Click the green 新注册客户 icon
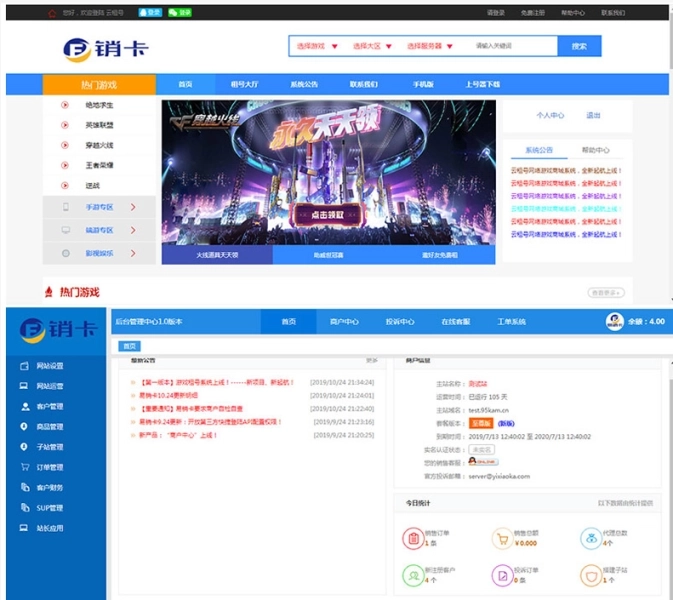Image resolution: width=673 pixels, height=600 pixels. coord(413,576)
